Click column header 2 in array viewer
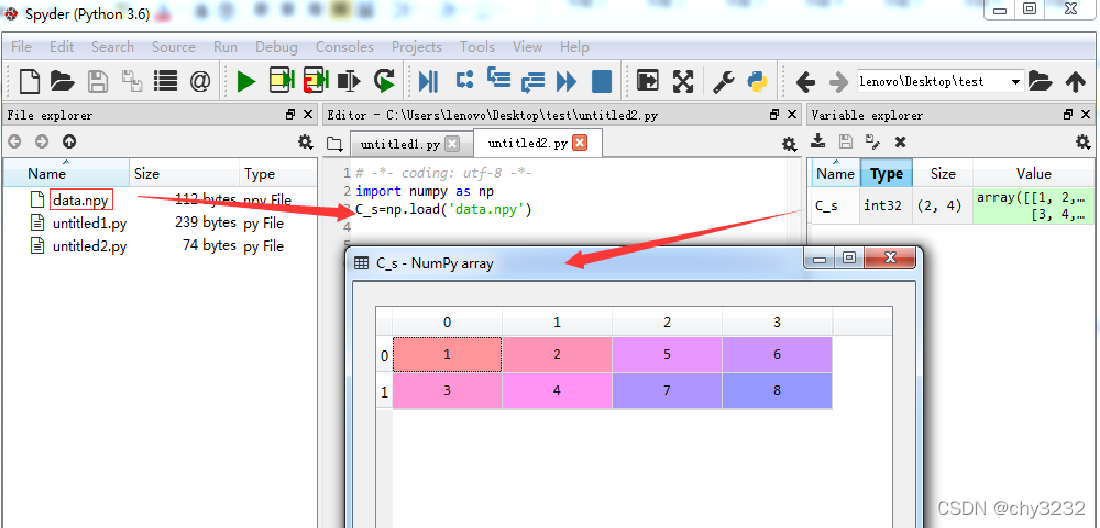Image resolution: width=1100 pixels, height=528 pixels. [666, 323]
